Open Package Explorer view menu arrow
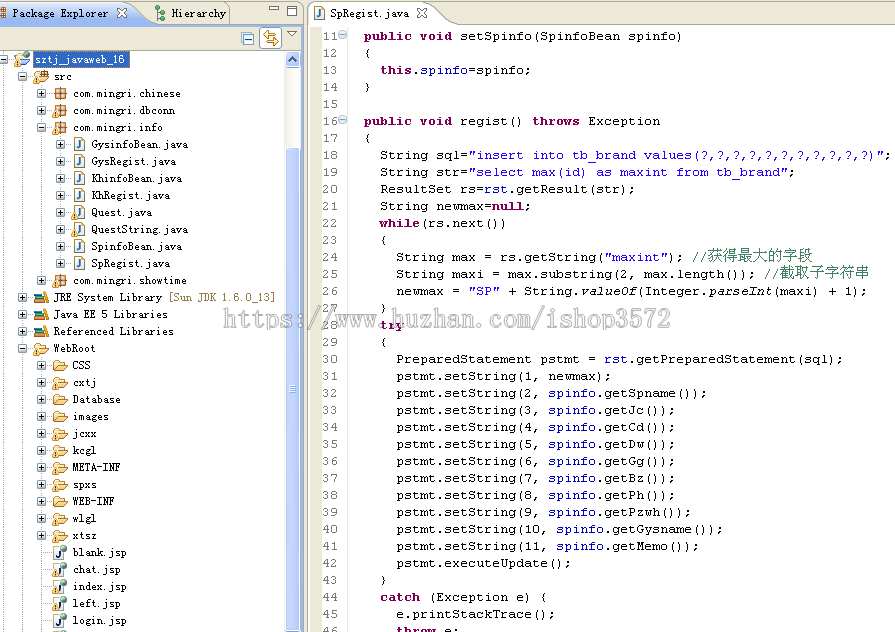The height and width of the screenshot is (632, 895). (292, 34)
